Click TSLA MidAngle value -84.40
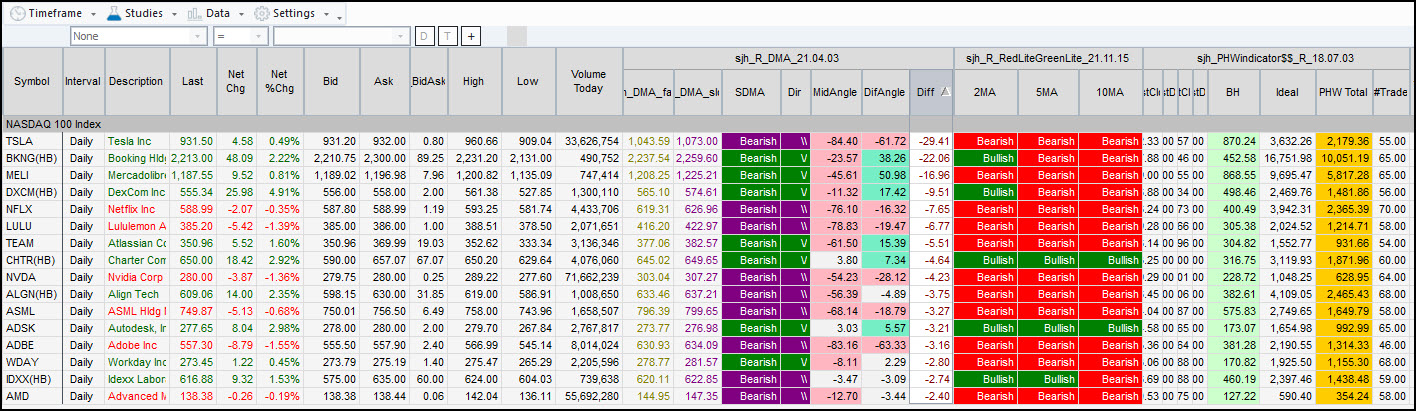 pyautogui.click(x=835, y=141)
